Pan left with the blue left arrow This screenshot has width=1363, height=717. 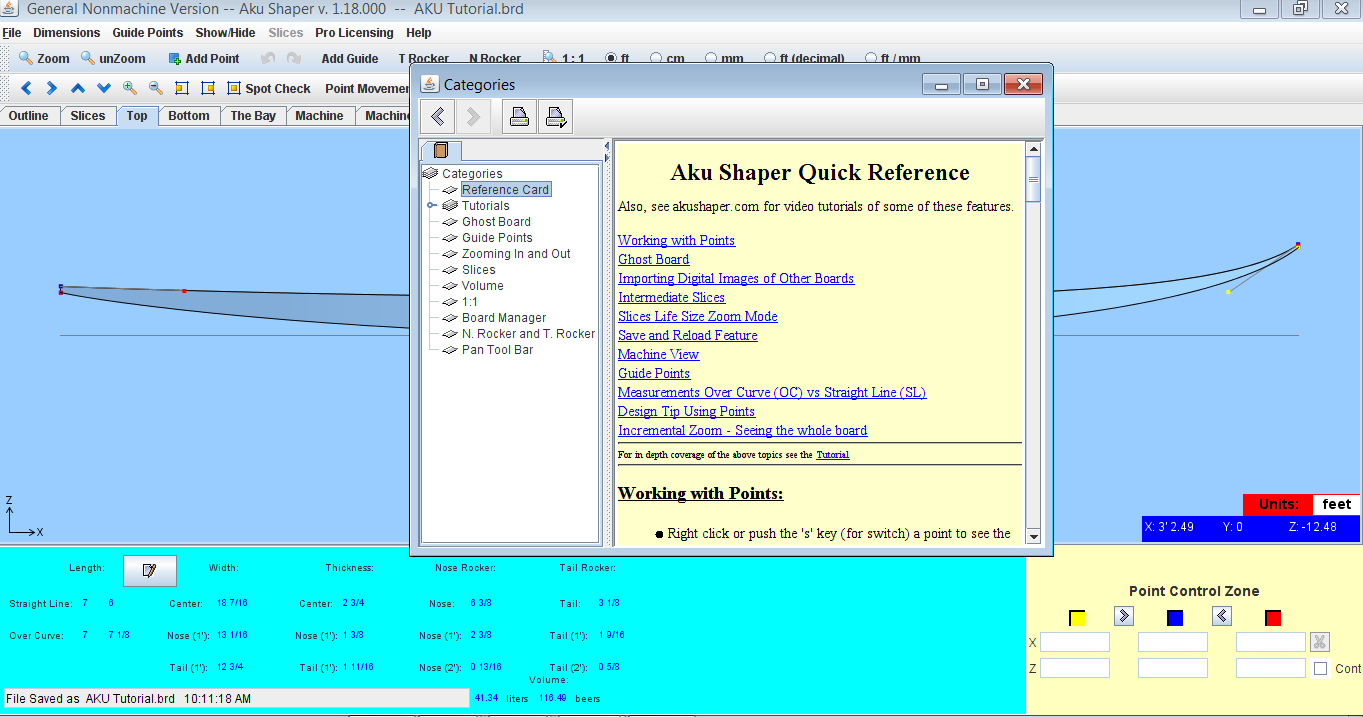tap(27, 88)
